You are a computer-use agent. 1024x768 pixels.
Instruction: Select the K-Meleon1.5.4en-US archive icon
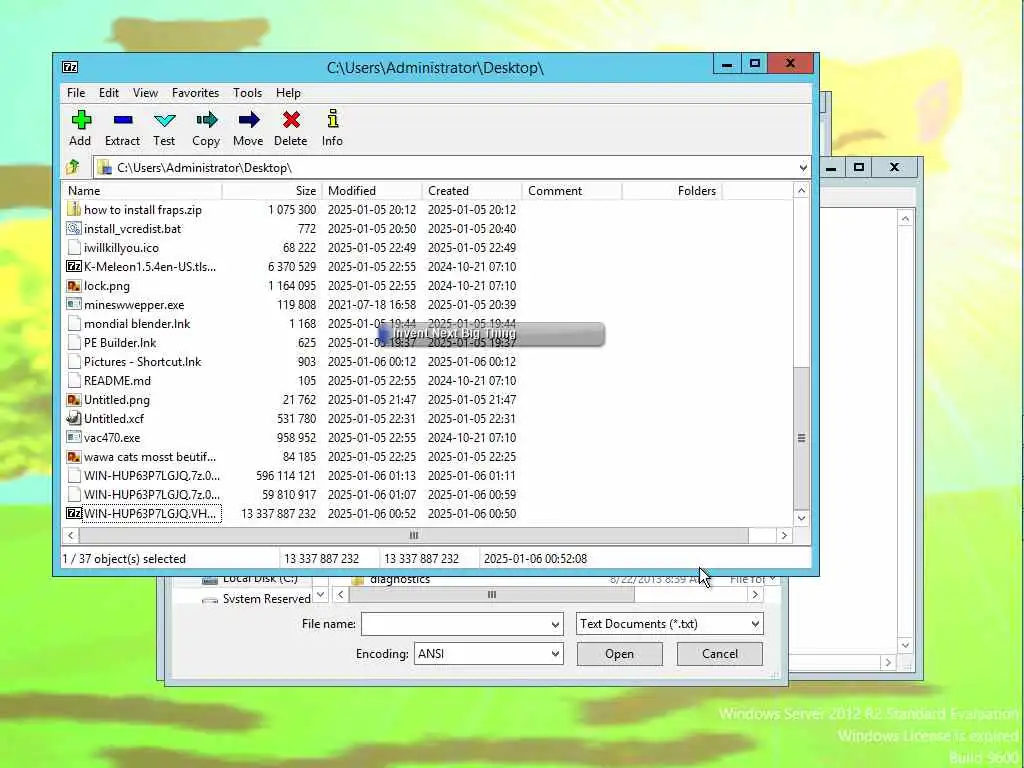(74, 266)
